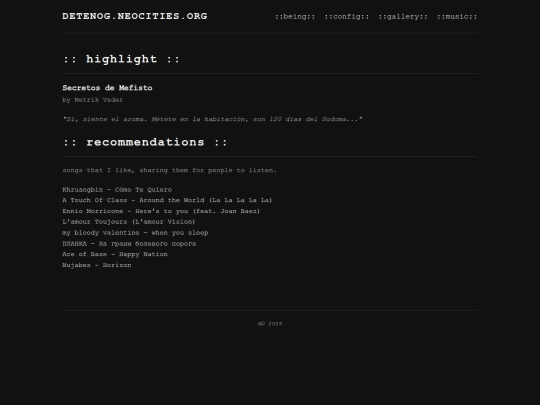Click 'songs that I like' description text
This screenshot has width=540, height=405.
169,170
